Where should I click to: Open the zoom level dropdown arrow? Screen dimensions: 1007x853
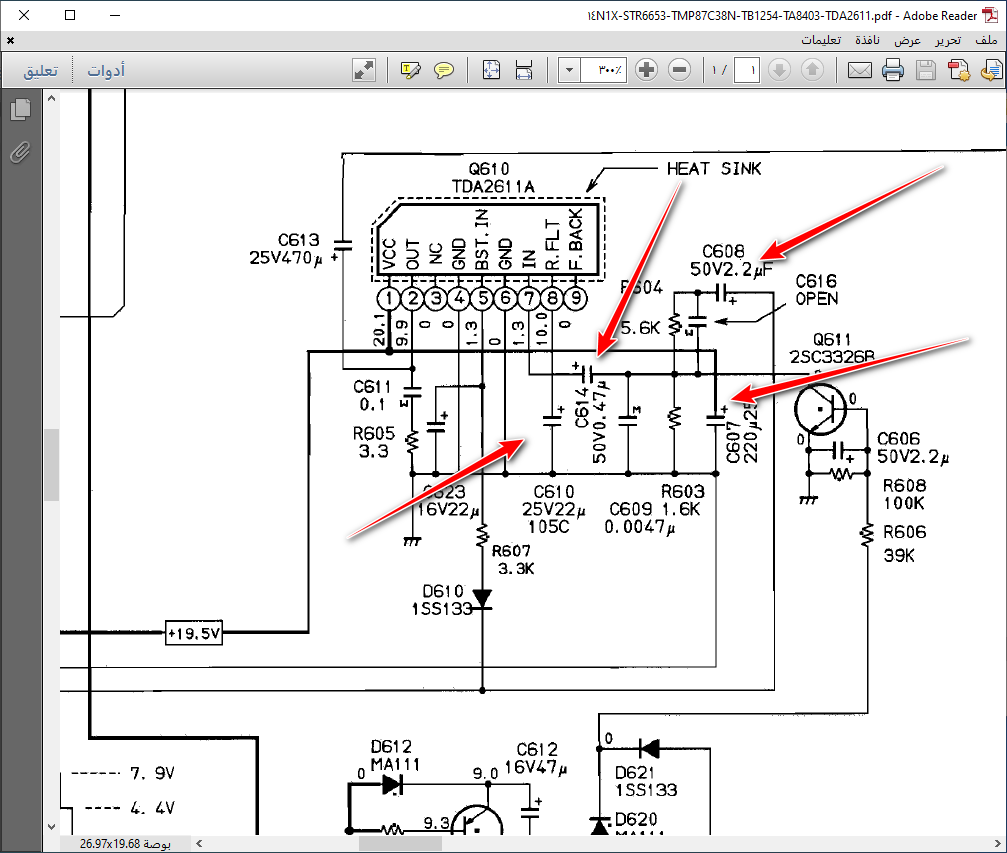tap(569, 69)
